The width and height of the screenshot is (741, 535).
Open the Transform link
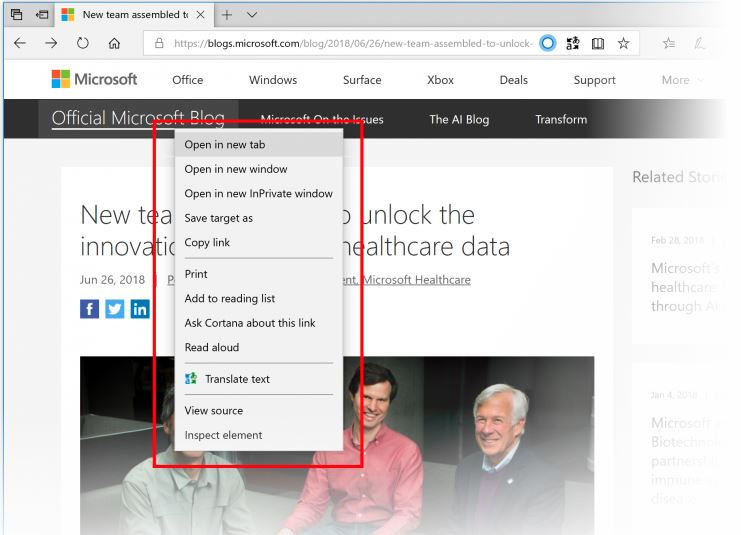(x=561, y=120)
